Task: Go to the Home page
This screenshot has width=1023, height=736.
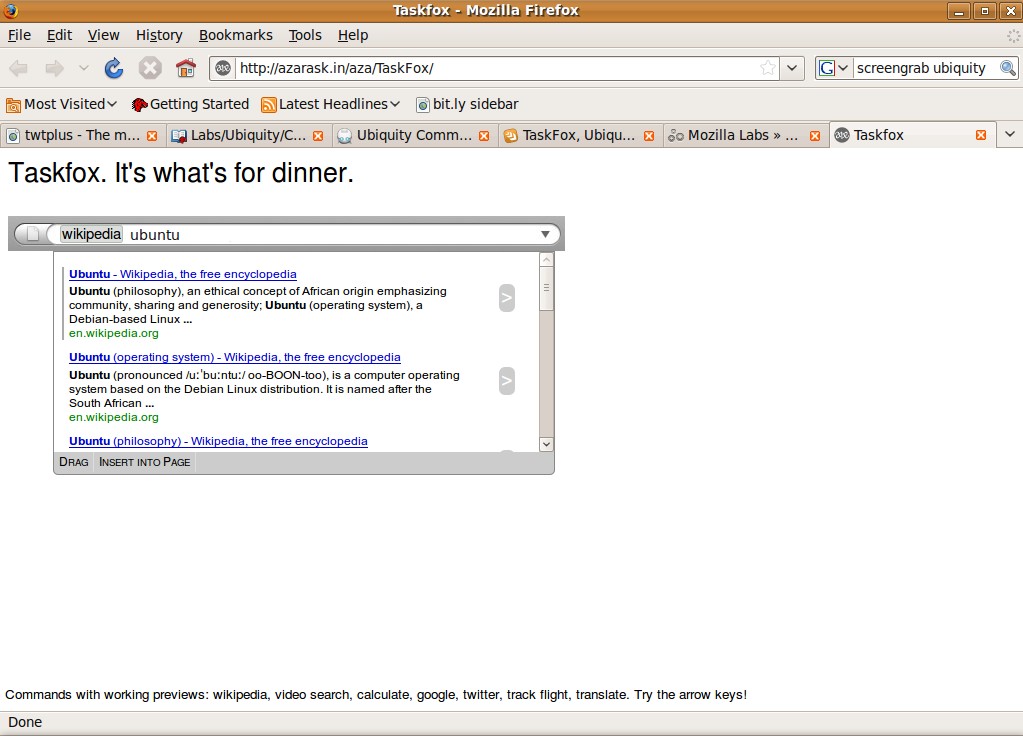Action: point(186,68)
